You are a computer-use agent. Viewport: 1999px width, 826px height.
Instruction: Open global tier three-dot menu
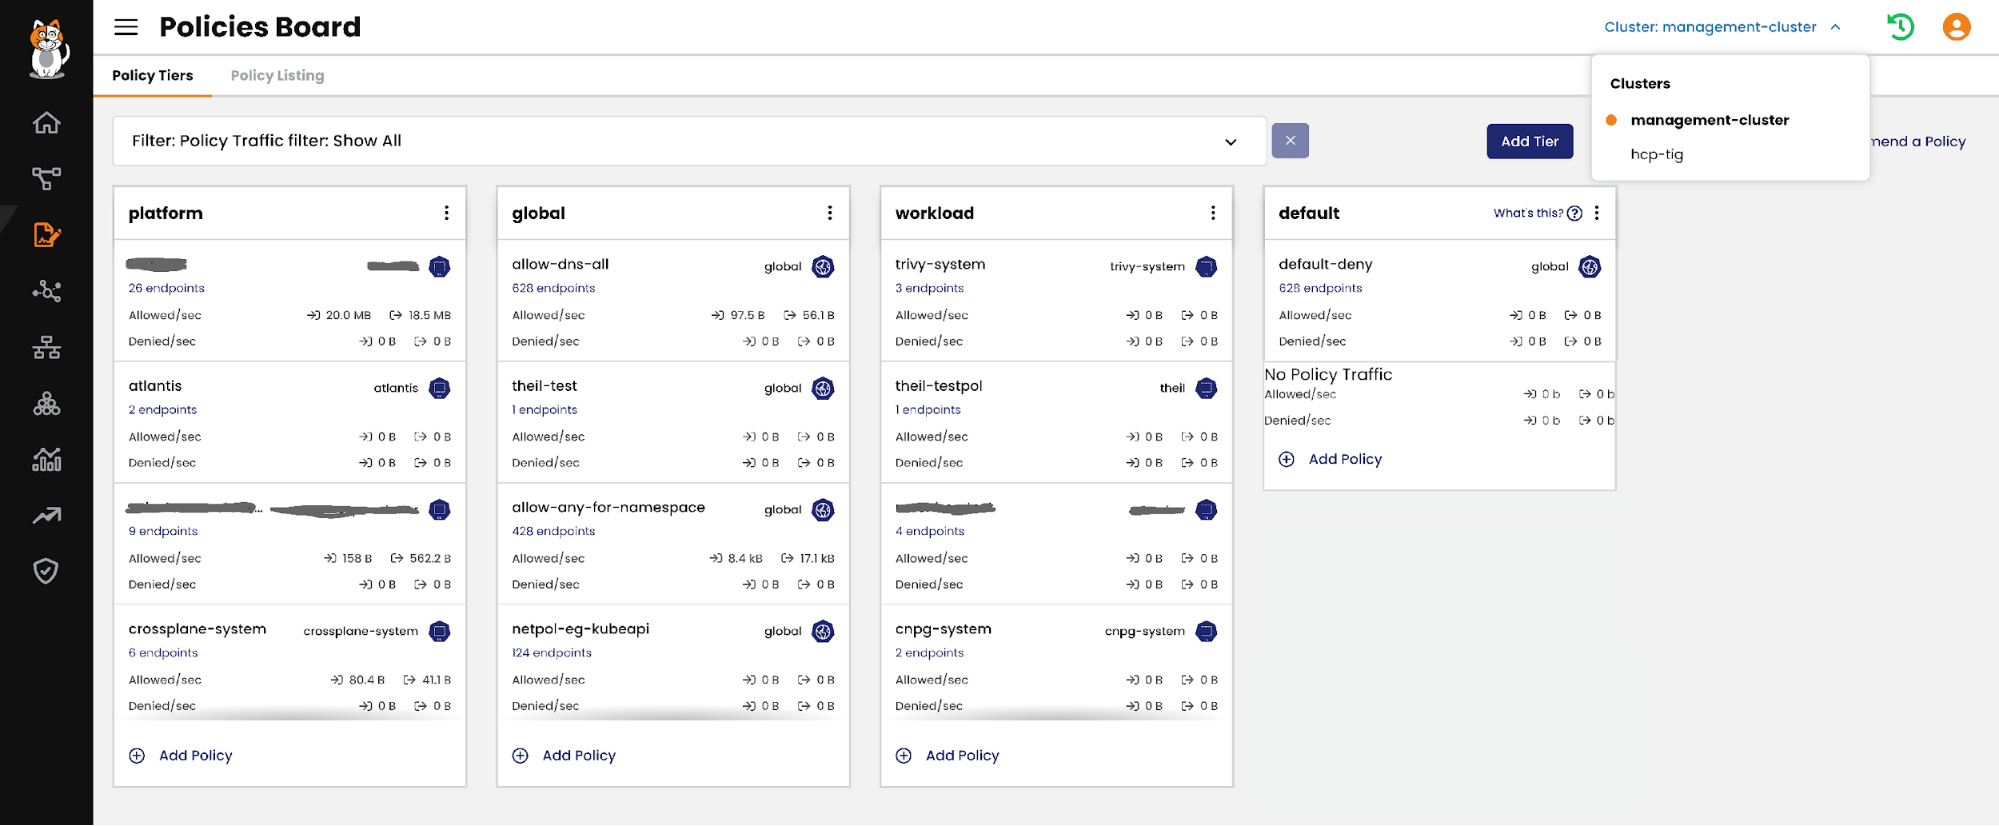[x=829, y=213]
